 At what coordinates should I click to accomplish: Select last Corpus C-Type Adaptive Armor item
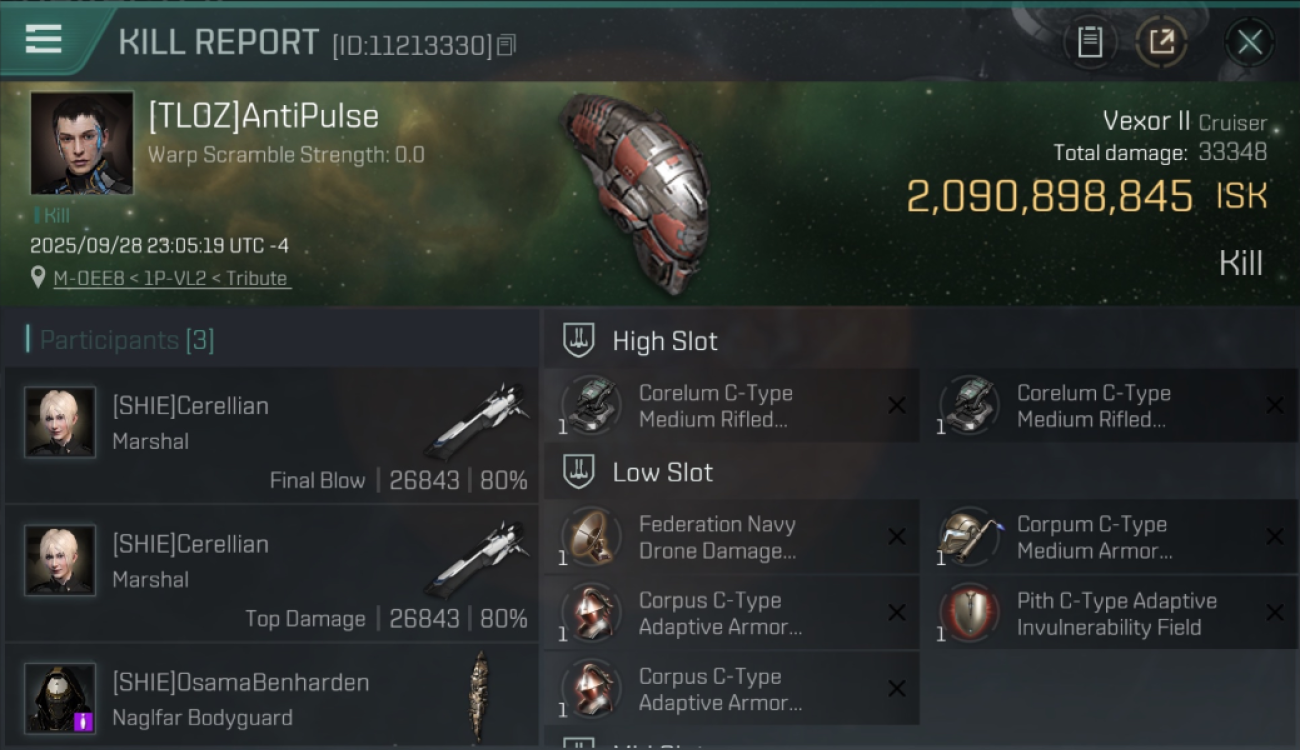point(731,689)
